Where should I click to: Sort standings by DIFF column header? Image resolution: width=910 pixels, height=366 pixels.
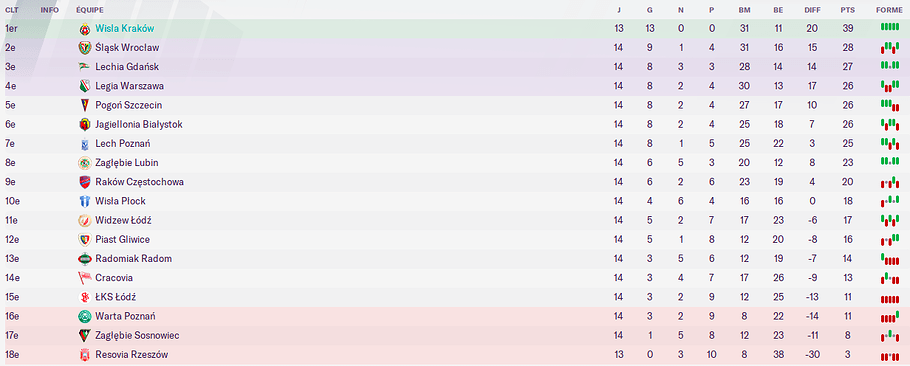point(812,10)
